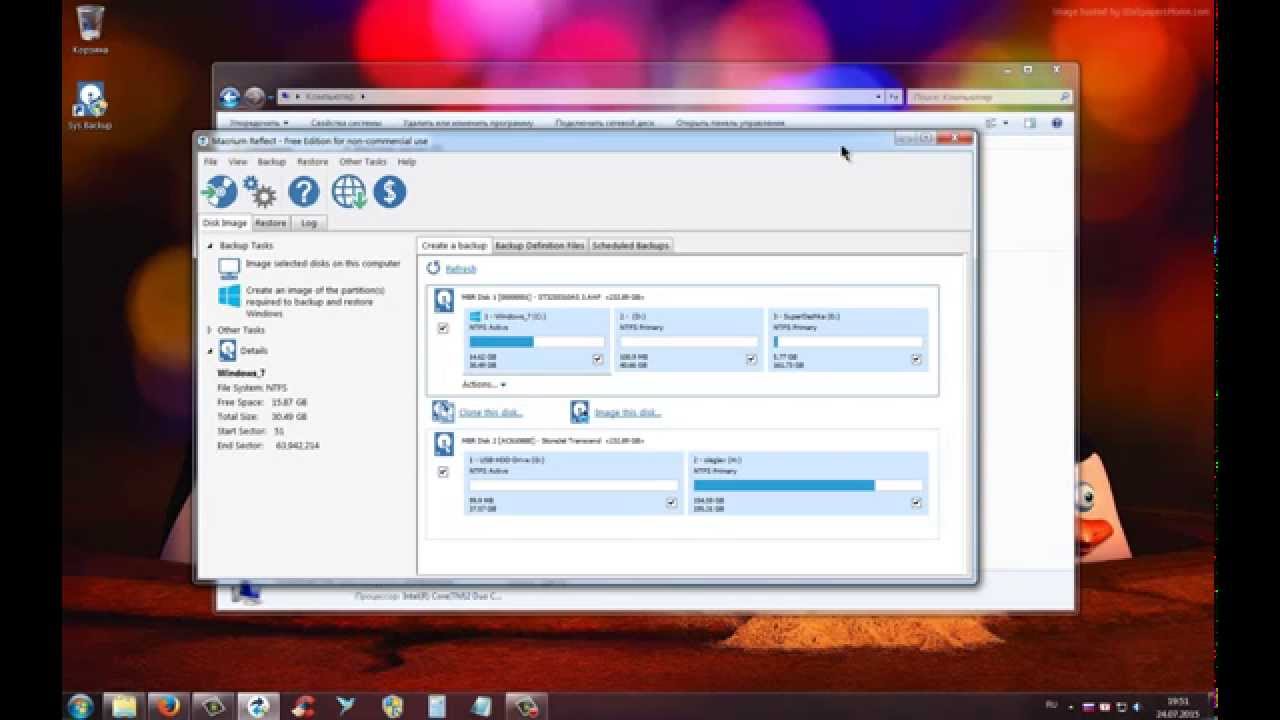Open the Backup menu
Screen dimensions: 1280x720
(272, 162)
